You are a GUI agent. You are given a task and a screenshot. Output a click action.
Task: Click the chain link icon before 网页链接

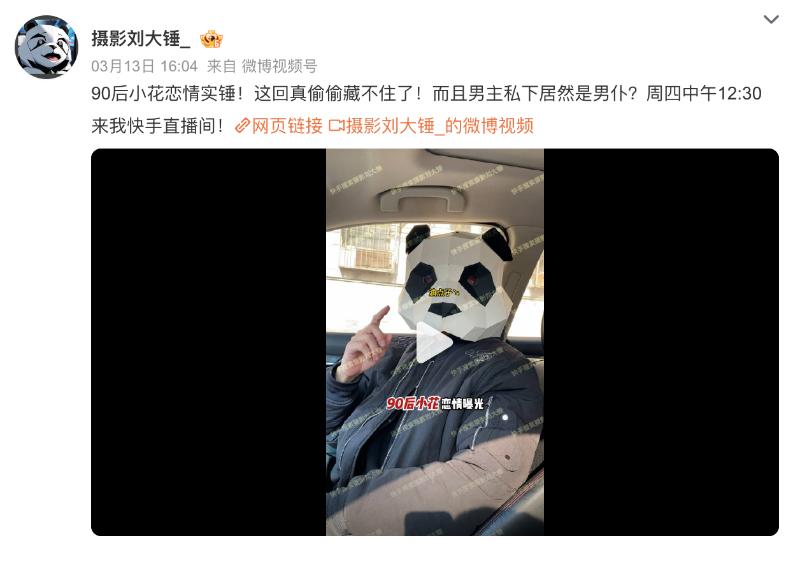[242, 126]
